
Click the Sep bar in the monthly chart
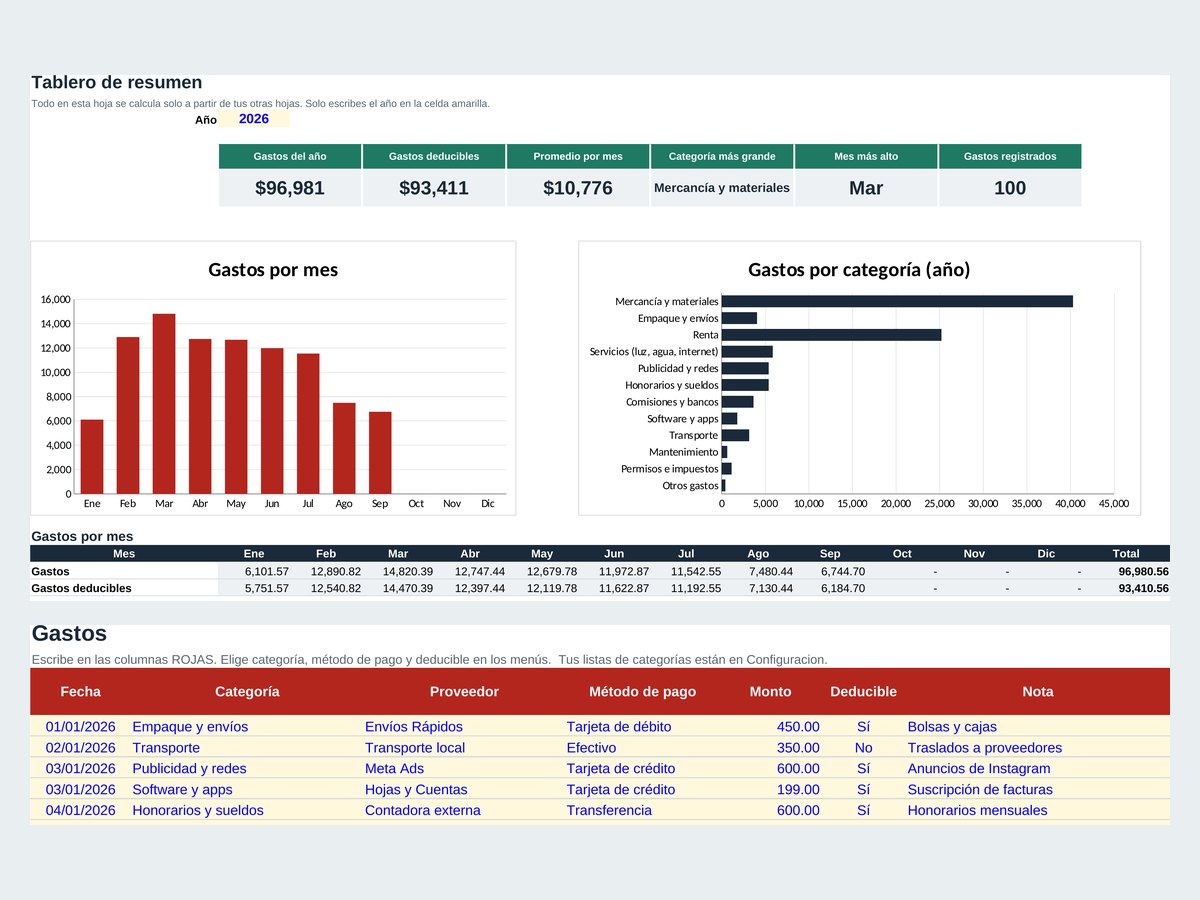point(380,453)
